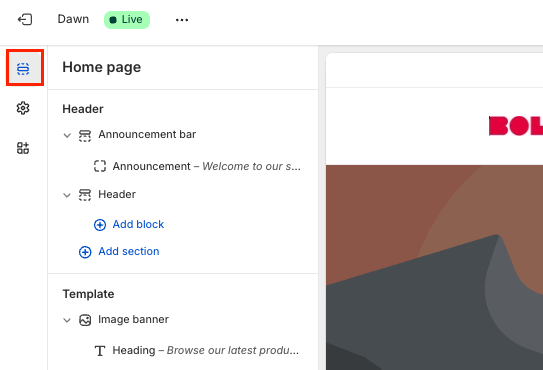Click the Header group label
Image resolution: width=543 pixels, height=370 pixels.
[83, 109]
